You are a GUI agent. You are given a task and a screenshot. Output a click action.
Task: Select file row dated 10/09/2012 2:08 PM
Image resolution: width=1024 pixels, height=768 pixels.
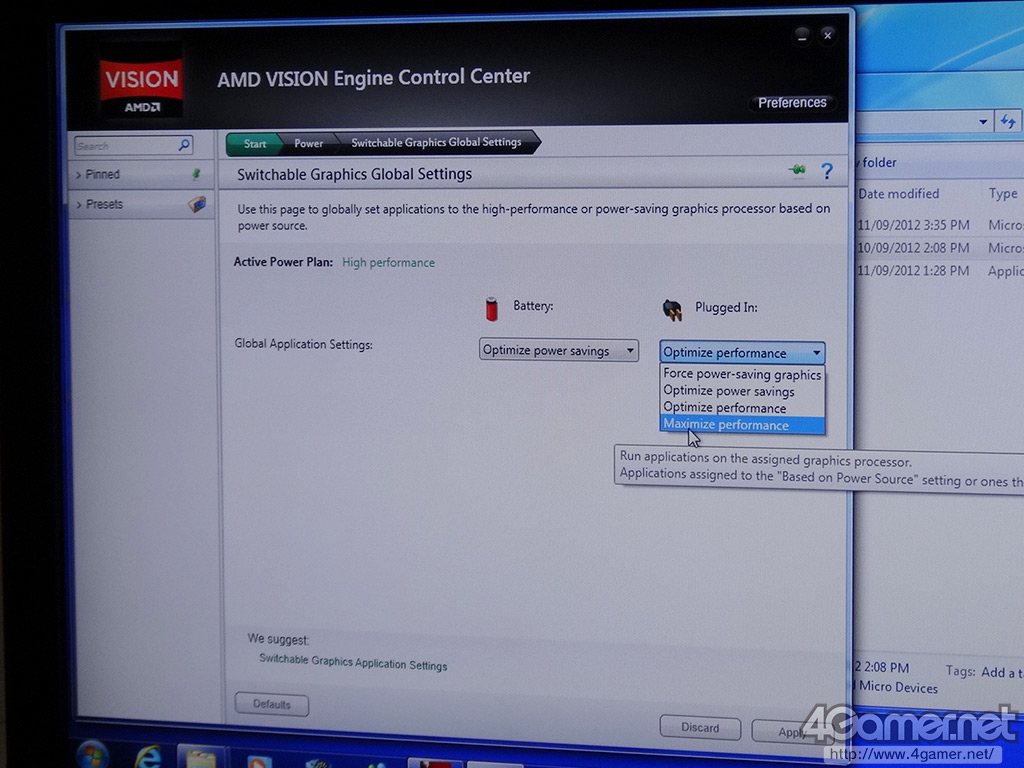tap(940, 248)
